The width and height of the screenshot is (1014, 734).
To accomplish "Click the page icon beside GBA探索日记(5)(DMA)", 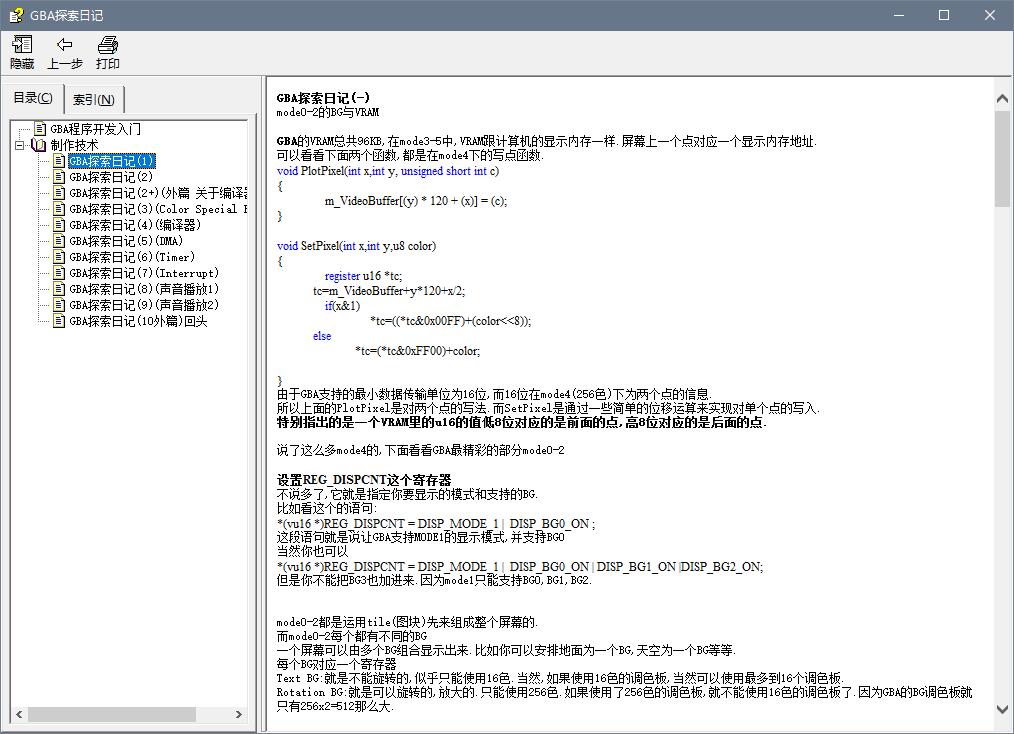I will 57,240.
